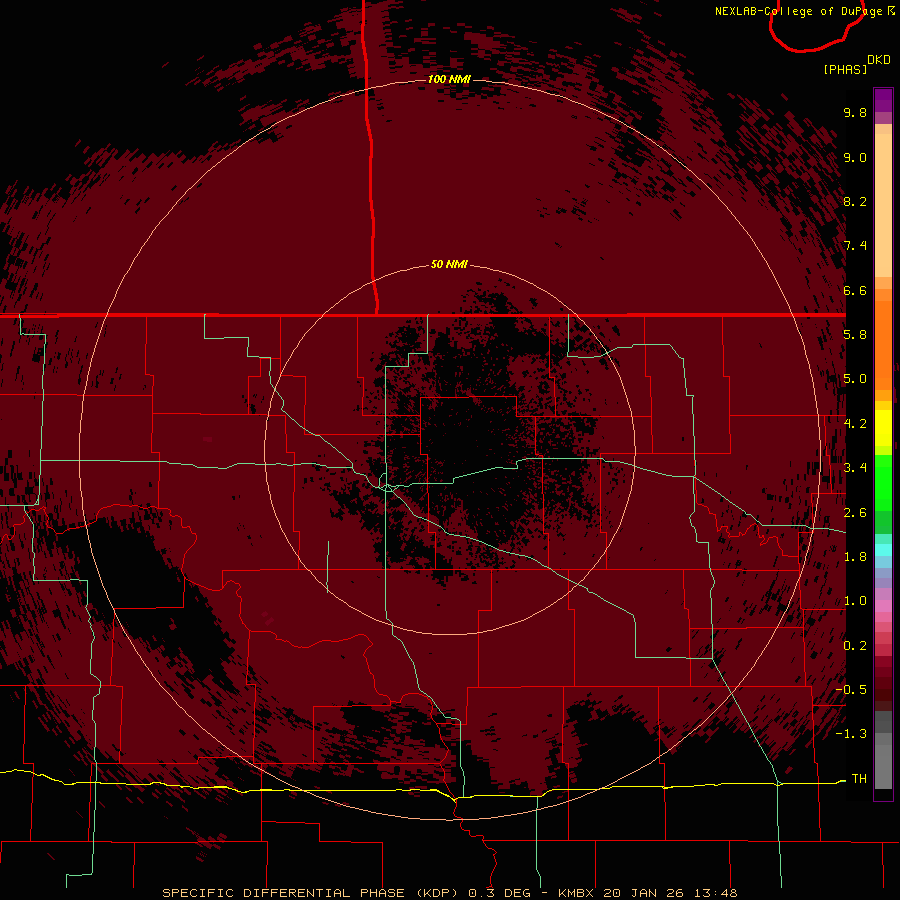Click the purple top segment of color bar

pos(883,100)
